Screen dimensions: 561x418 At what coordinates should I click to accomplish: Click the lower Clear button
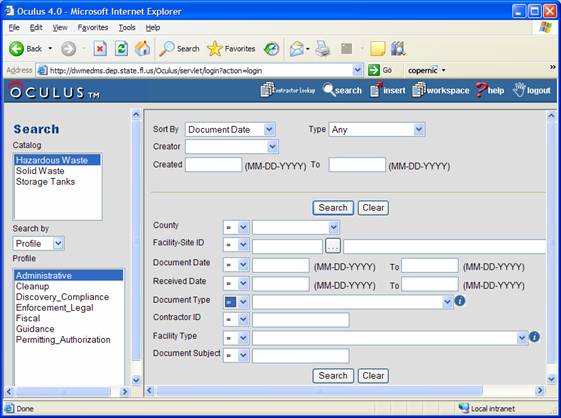[373, 376]
